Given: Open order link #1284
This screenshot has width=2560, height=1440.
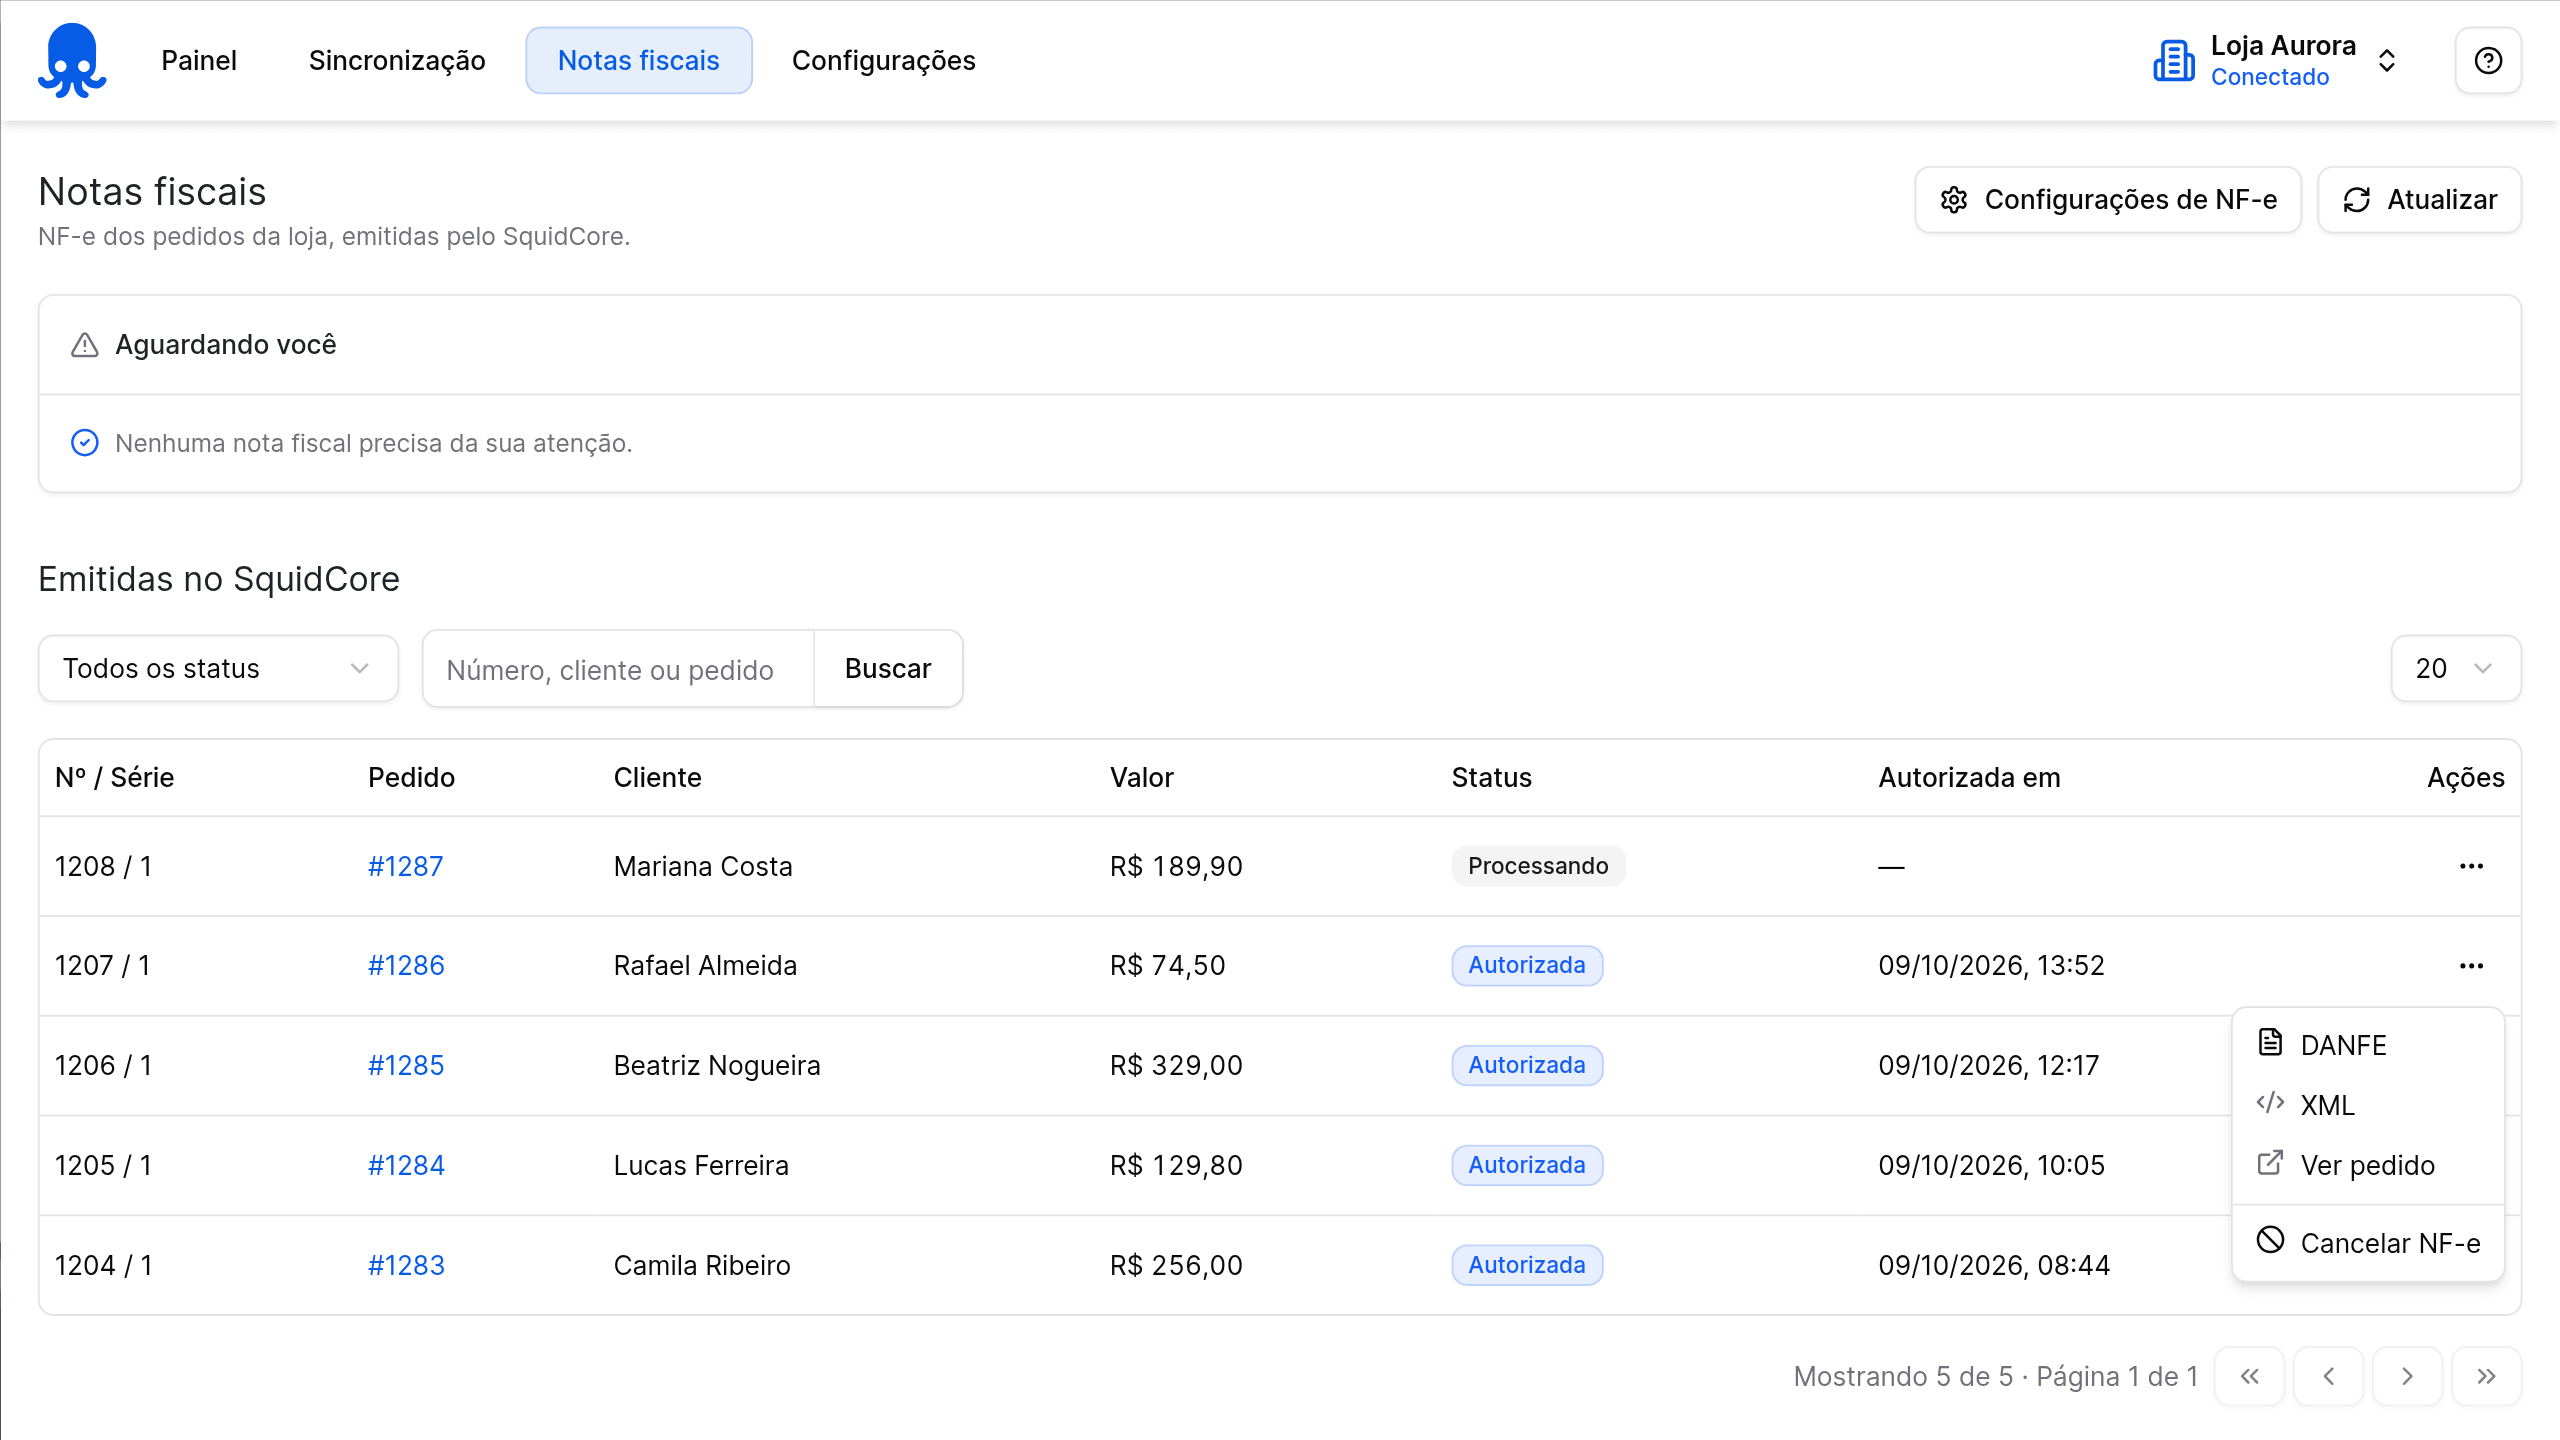Looking at the screenshot, I should 406,1166.
